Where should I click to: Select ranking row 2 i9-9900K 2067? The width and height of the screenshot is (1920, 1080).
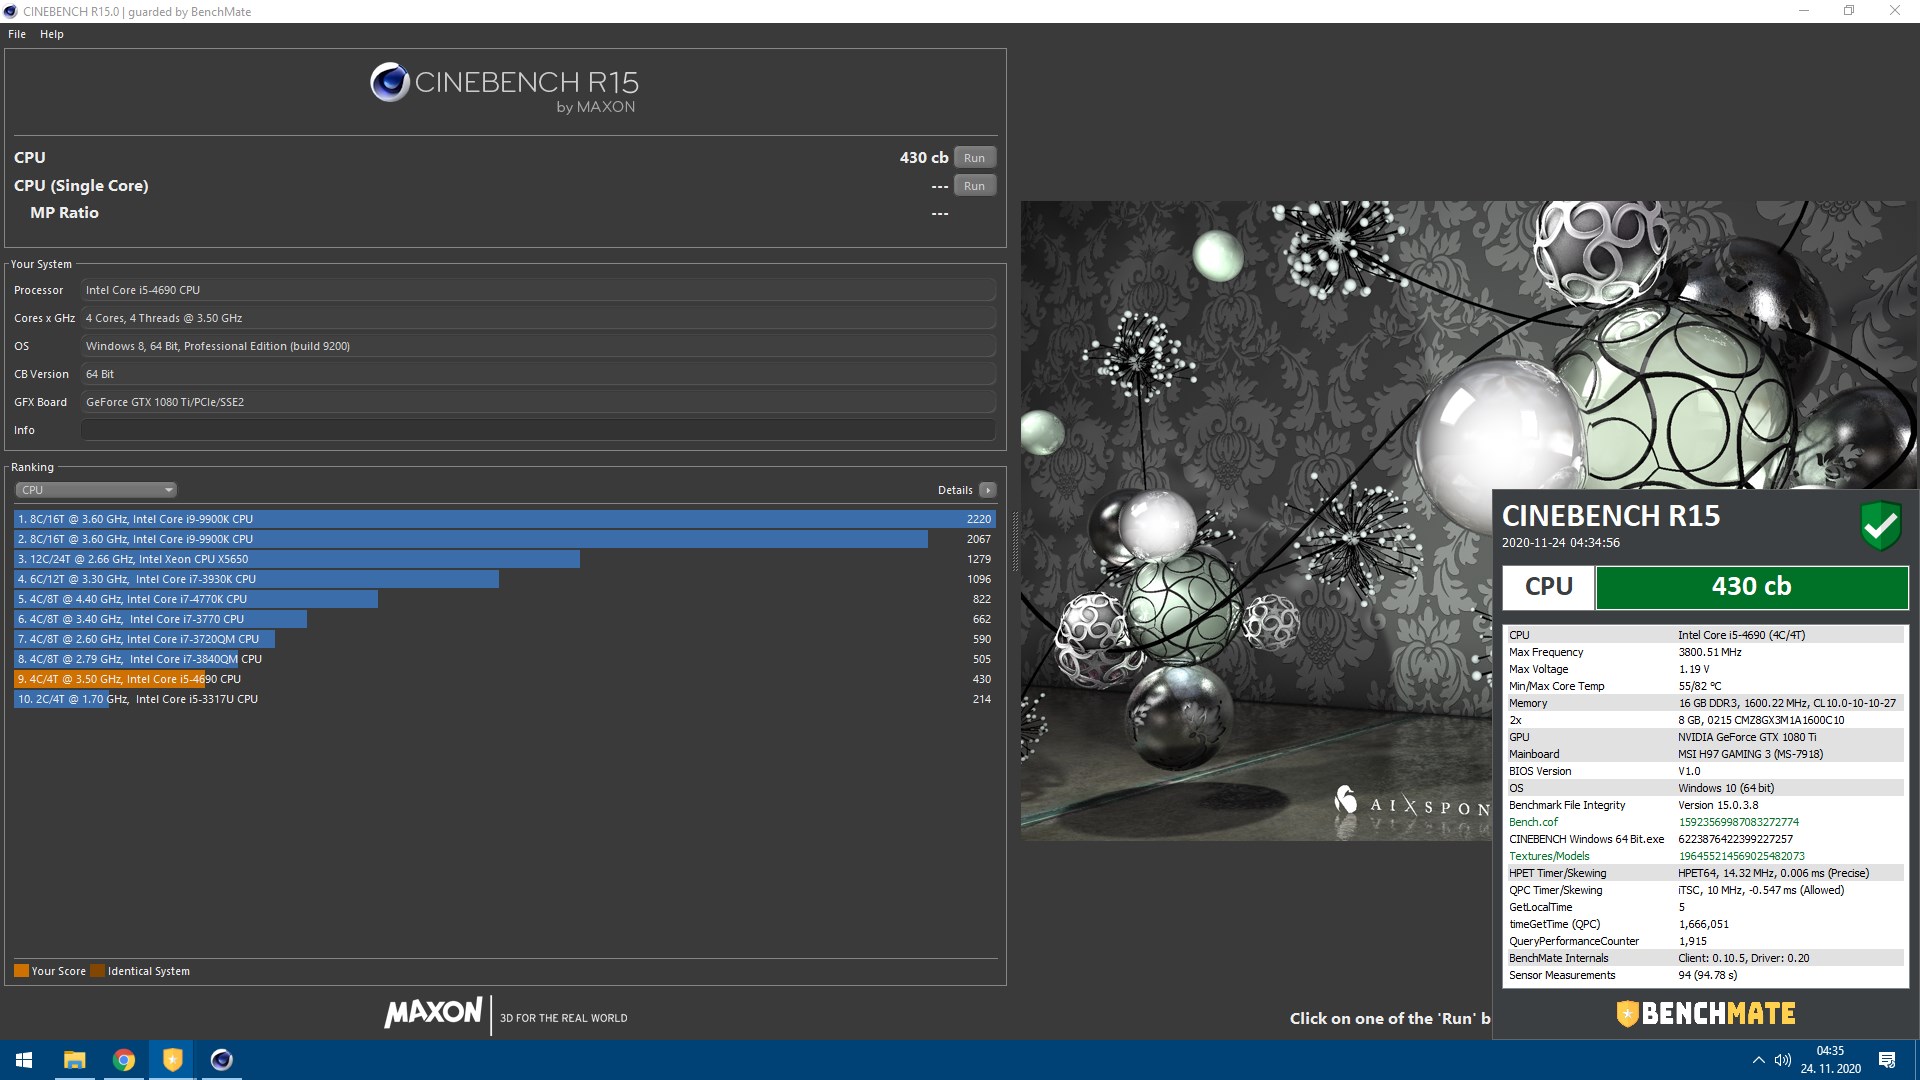pos(504,539)
